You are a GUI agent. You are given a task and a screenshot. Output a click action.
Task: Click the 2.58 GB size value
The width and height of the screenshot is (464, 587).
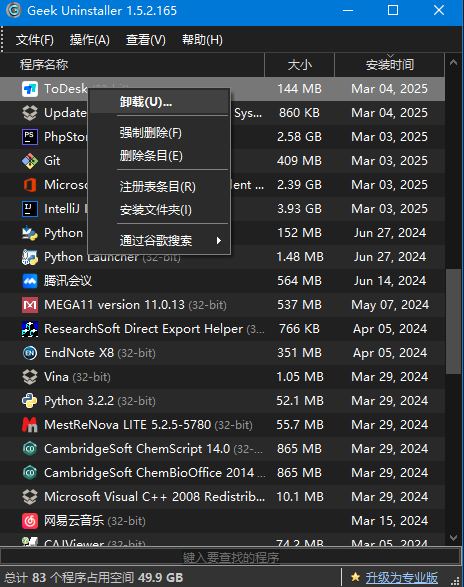(x=299, y=137)
